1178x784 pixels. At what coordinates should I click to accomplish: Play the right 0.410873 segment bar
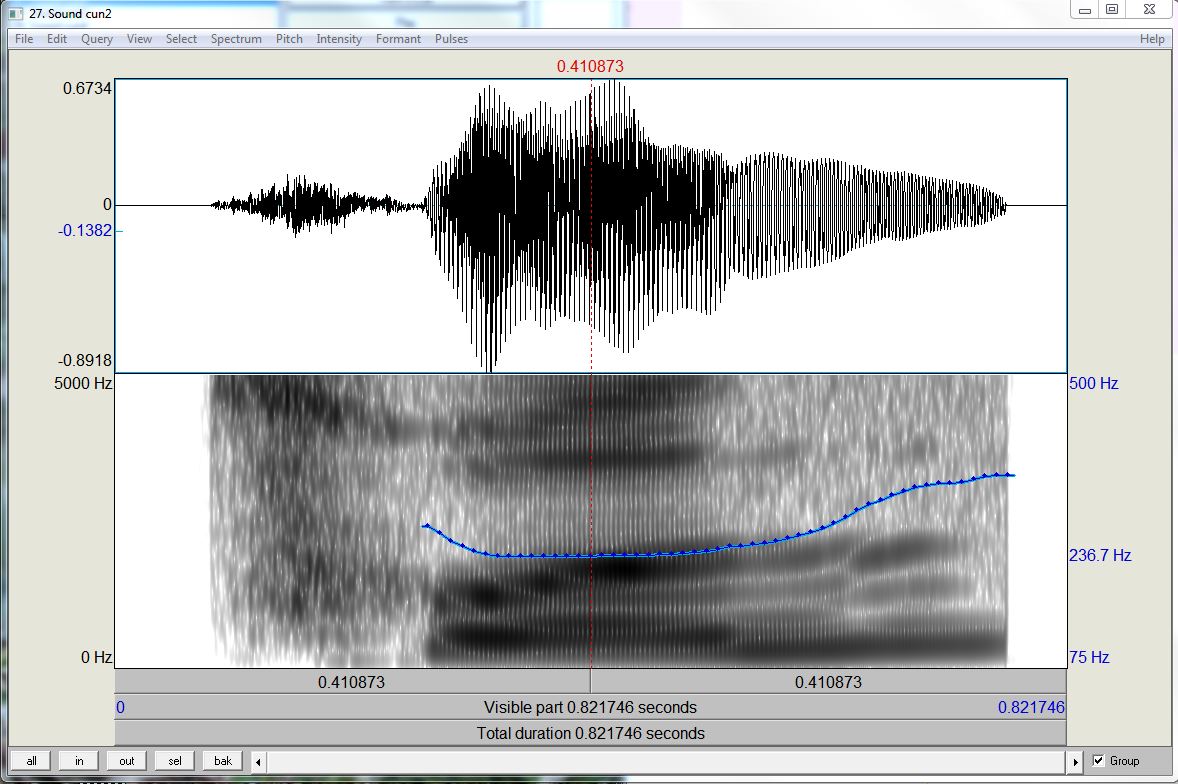pyautogui.click(x=829, y=682)
